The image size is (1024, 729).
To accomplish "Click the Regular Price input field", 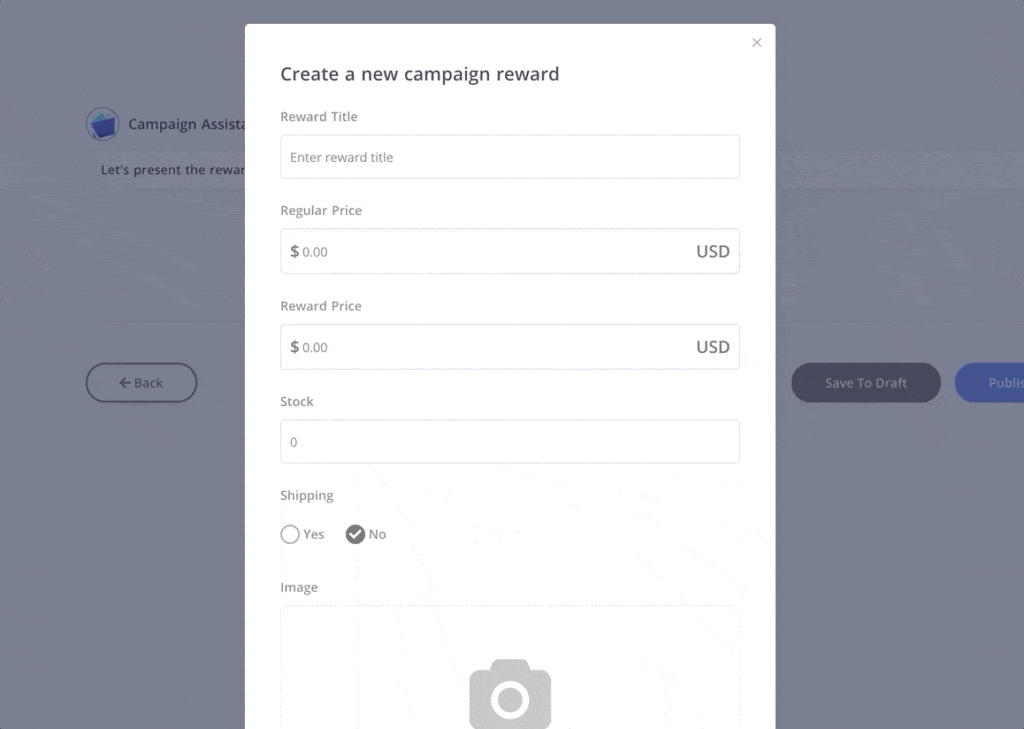I will point(510,251).
